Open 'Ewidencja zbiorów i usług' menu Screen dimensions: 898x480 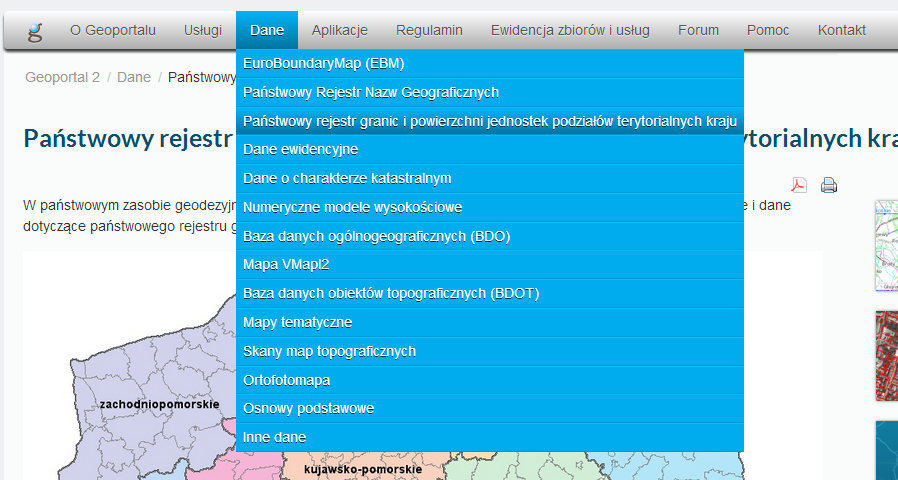[570, 30]
